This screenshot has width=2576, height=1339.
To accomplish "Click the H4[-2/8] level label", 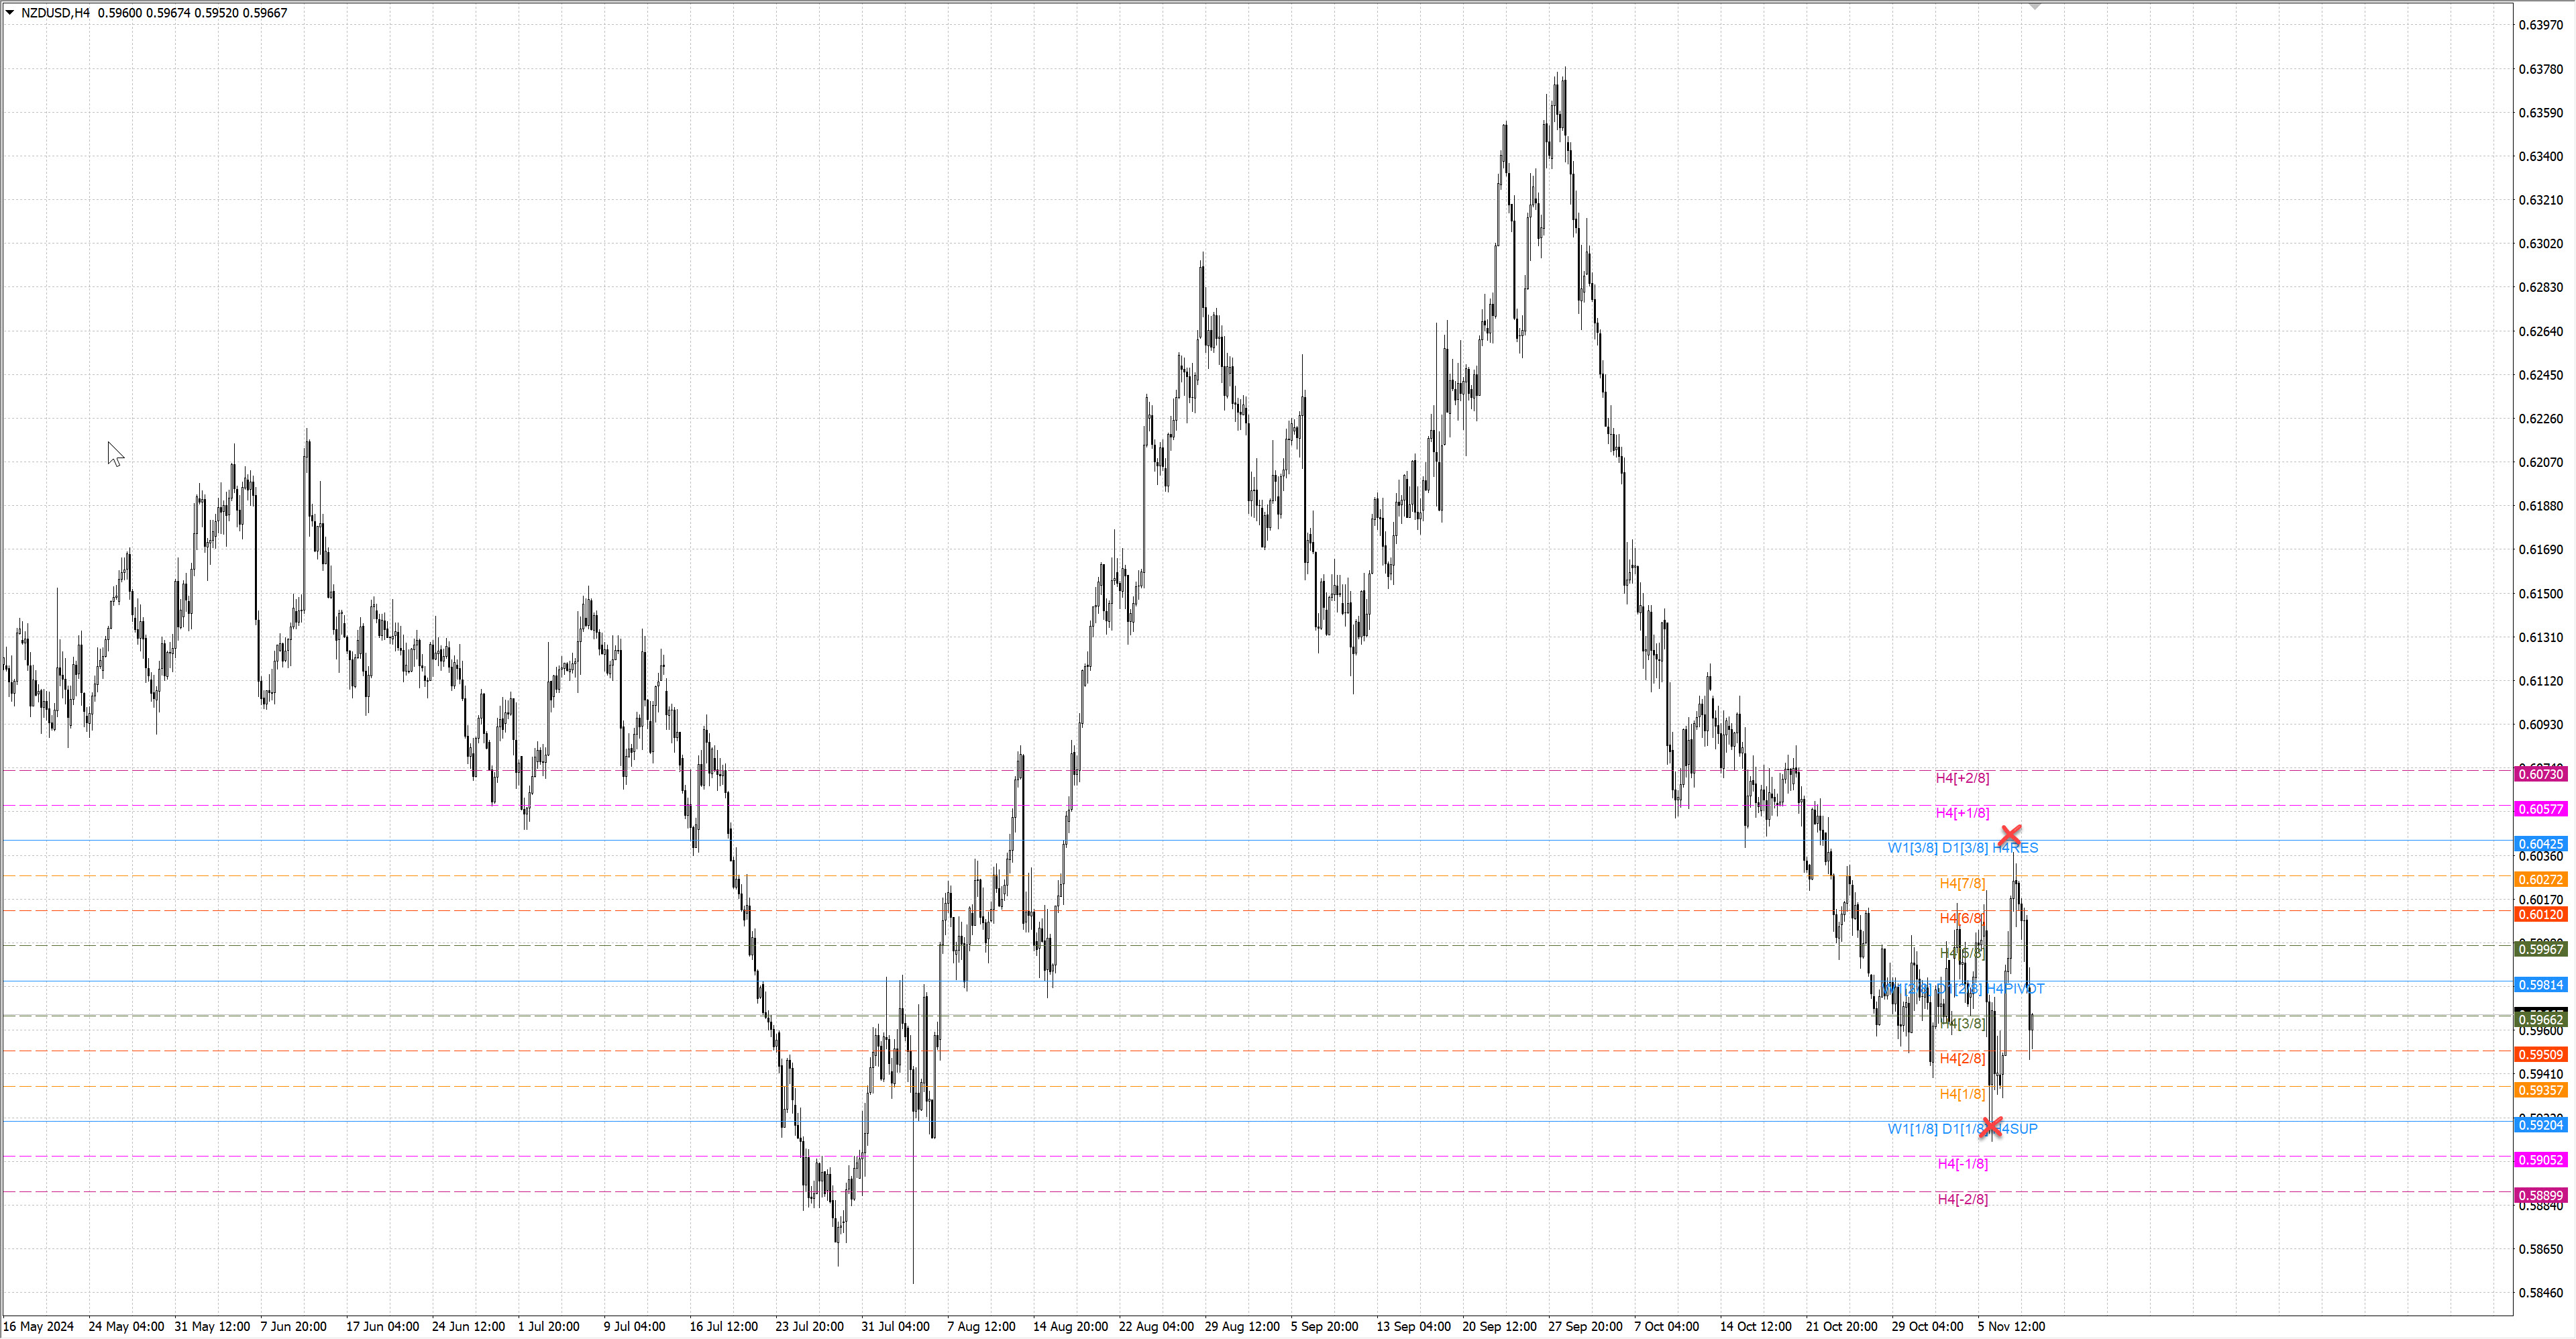I will [x=1962, y=1199].
